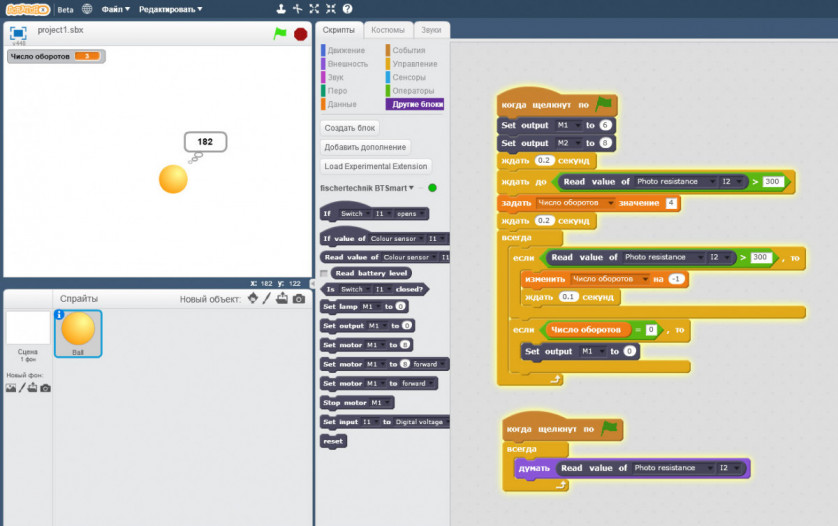Image resolution: width=838 pixels, height=526 pixels.
Task: Select the Операторы block category
Action: 415,91
